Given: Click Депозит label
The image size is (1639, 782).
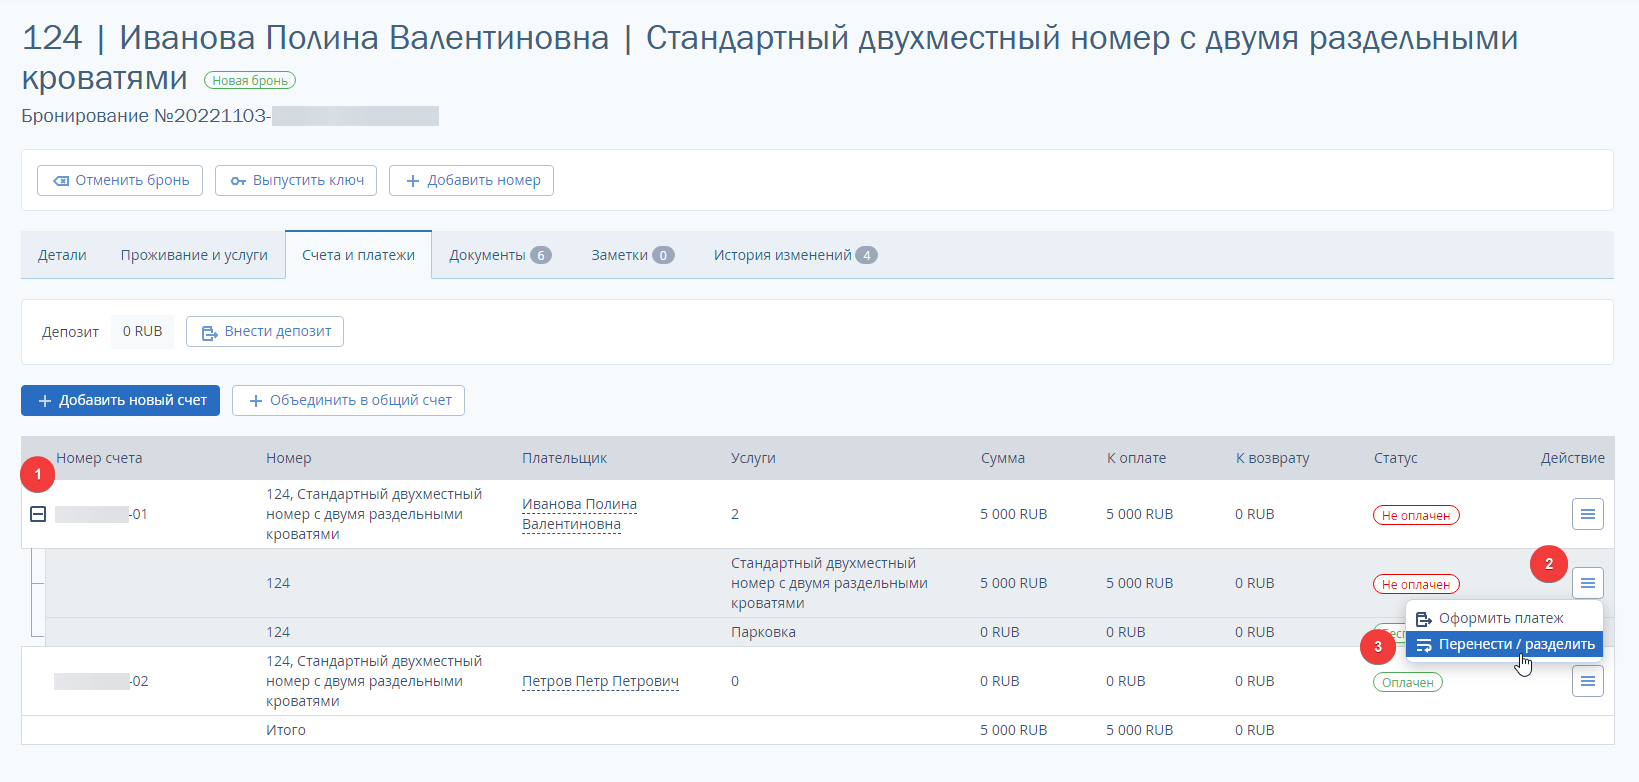Looking at the screenshot, I should 70,332.
